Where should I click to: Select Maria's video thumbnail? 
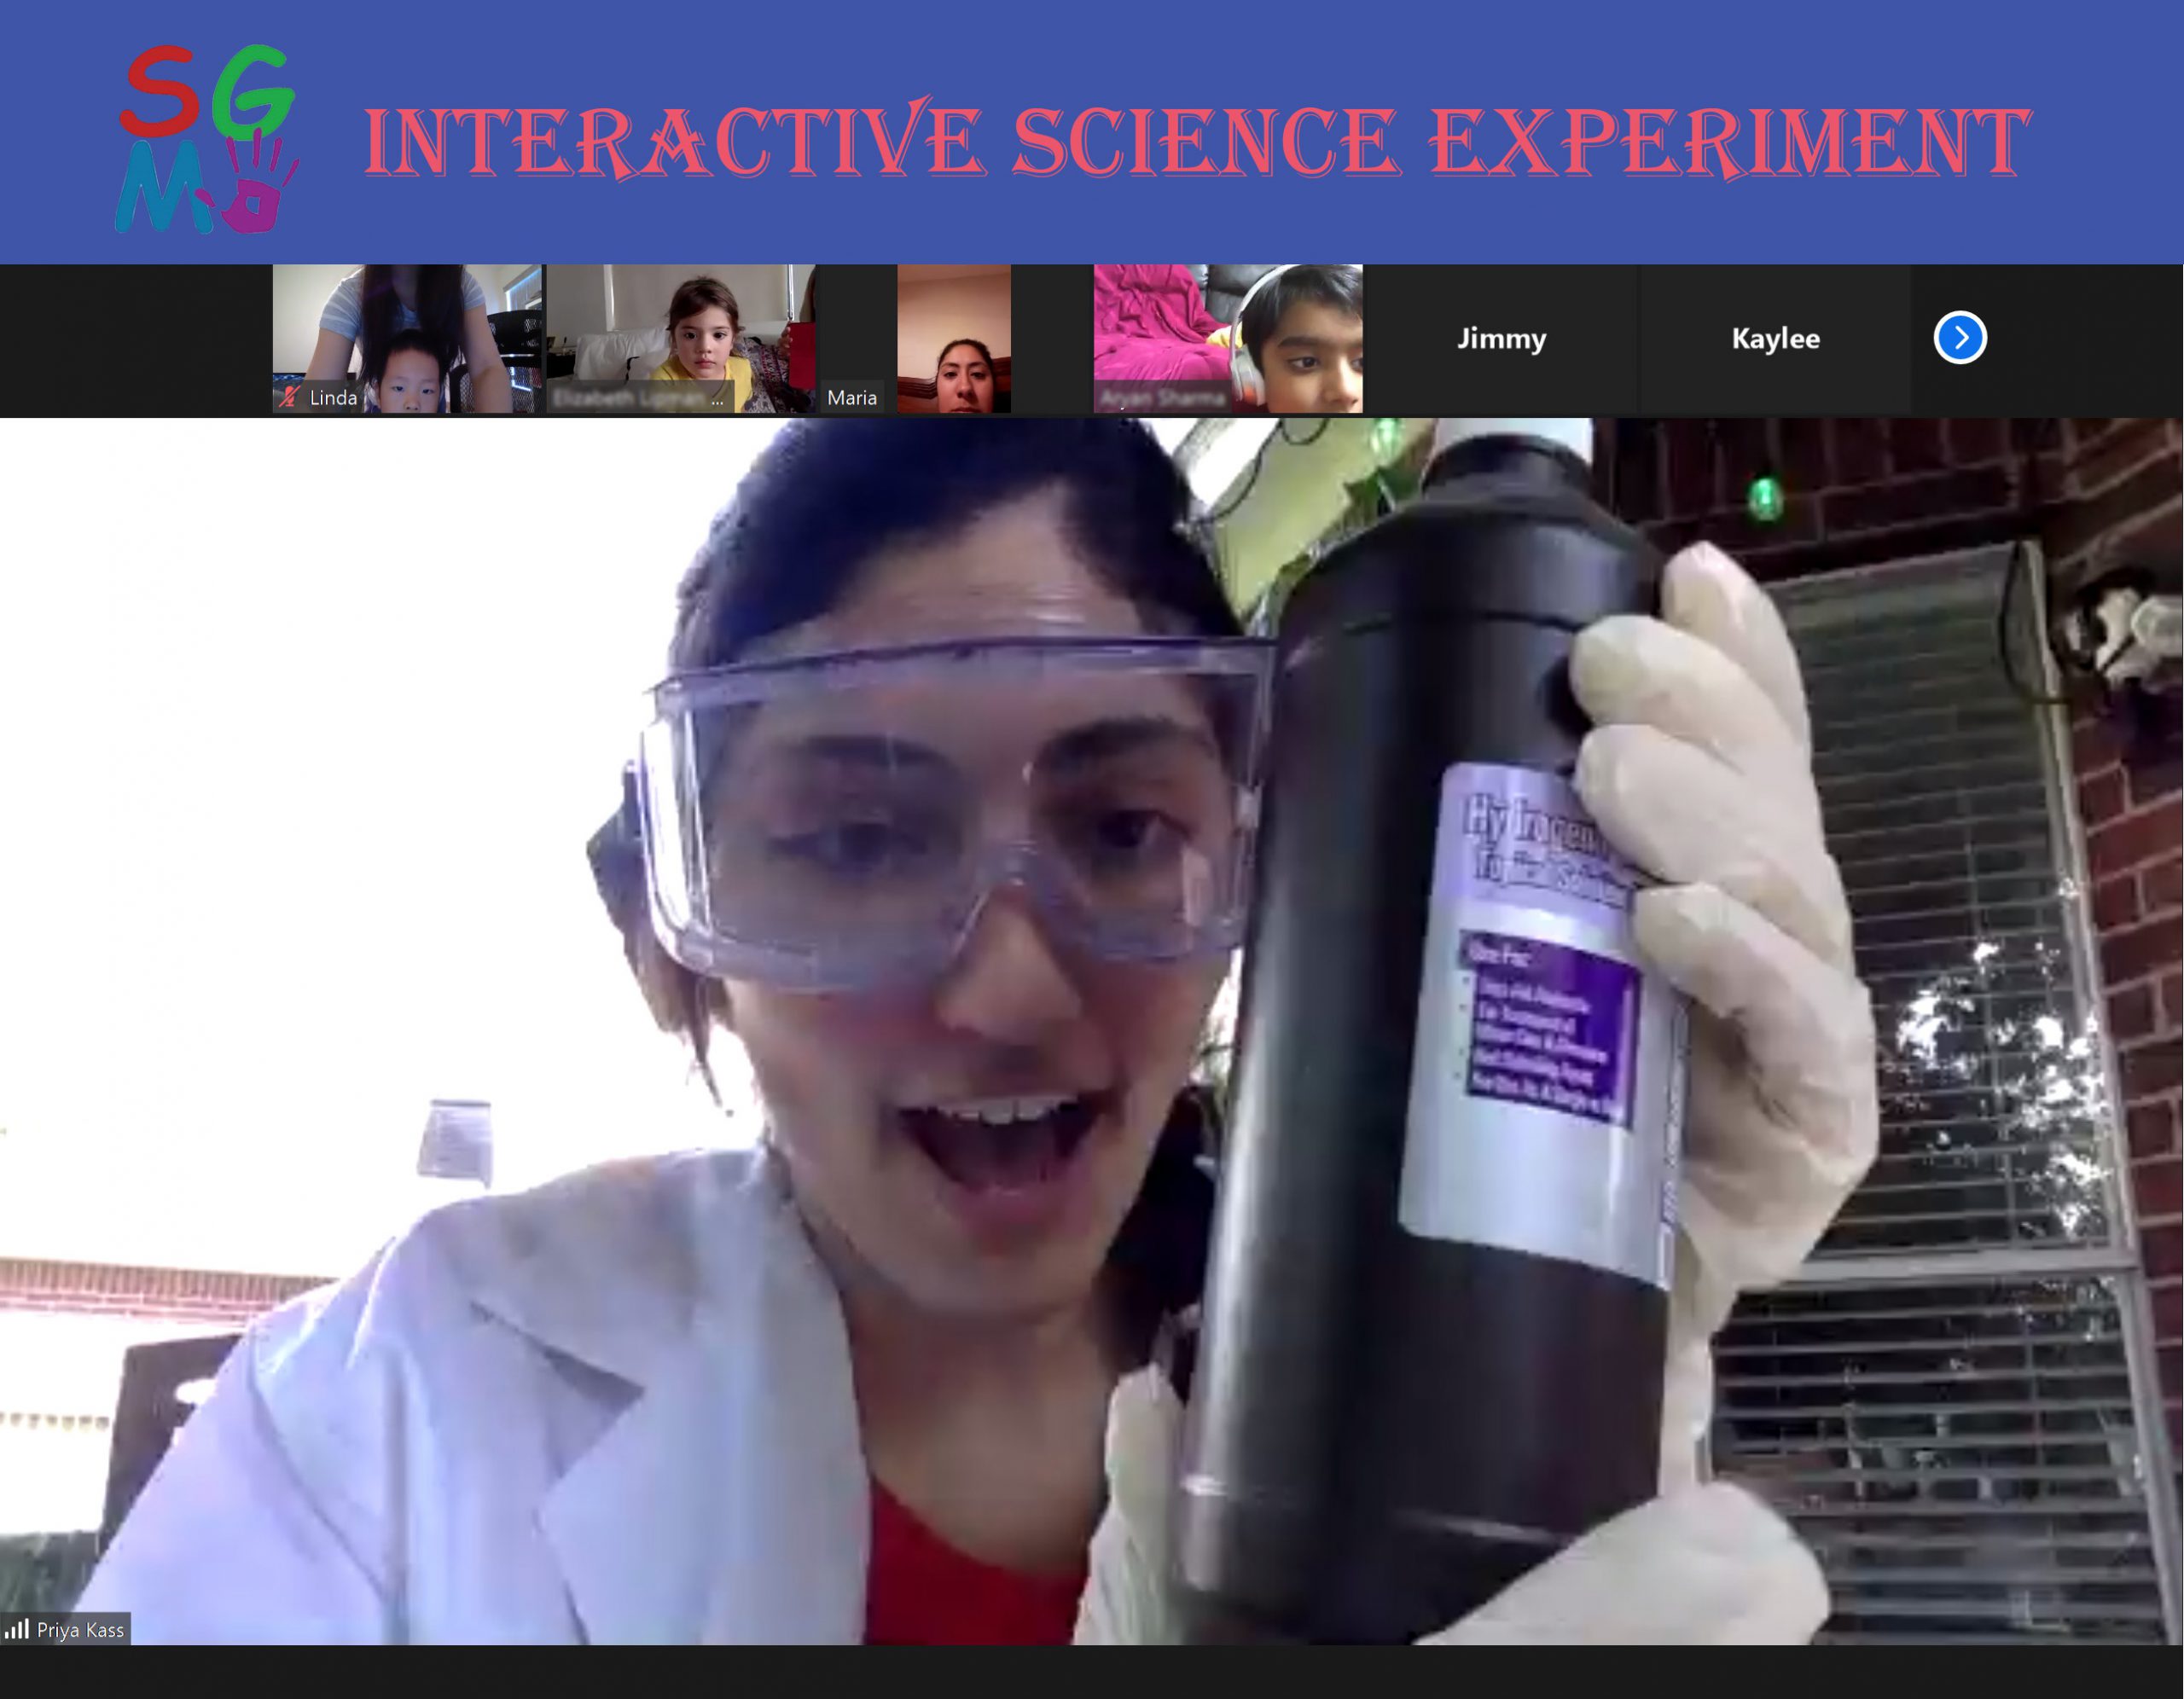click(954, 338)
